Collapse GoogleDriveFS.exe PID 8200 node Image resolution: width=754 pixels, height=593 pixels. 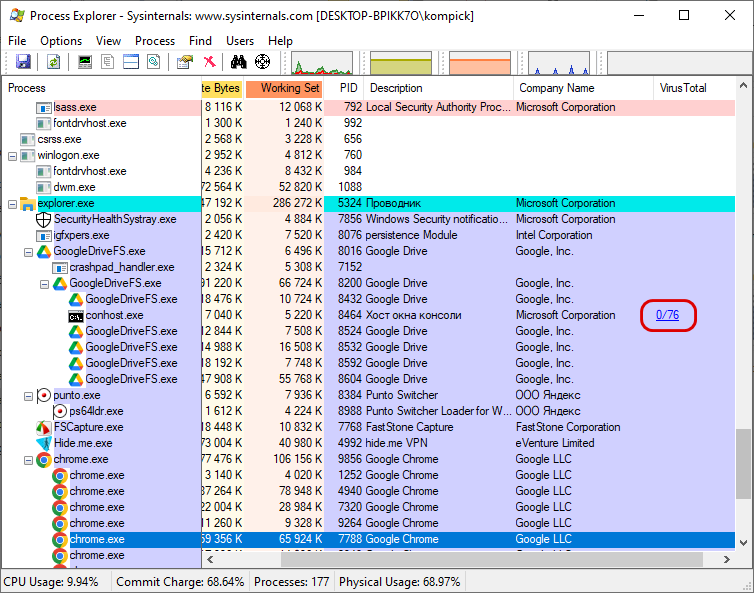[44, 284]
